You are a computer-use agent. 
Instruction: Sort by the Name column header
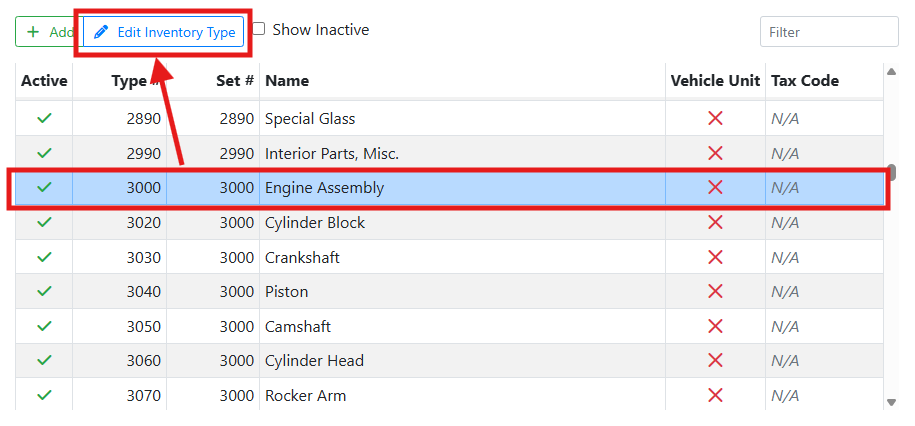pos(287,81)
